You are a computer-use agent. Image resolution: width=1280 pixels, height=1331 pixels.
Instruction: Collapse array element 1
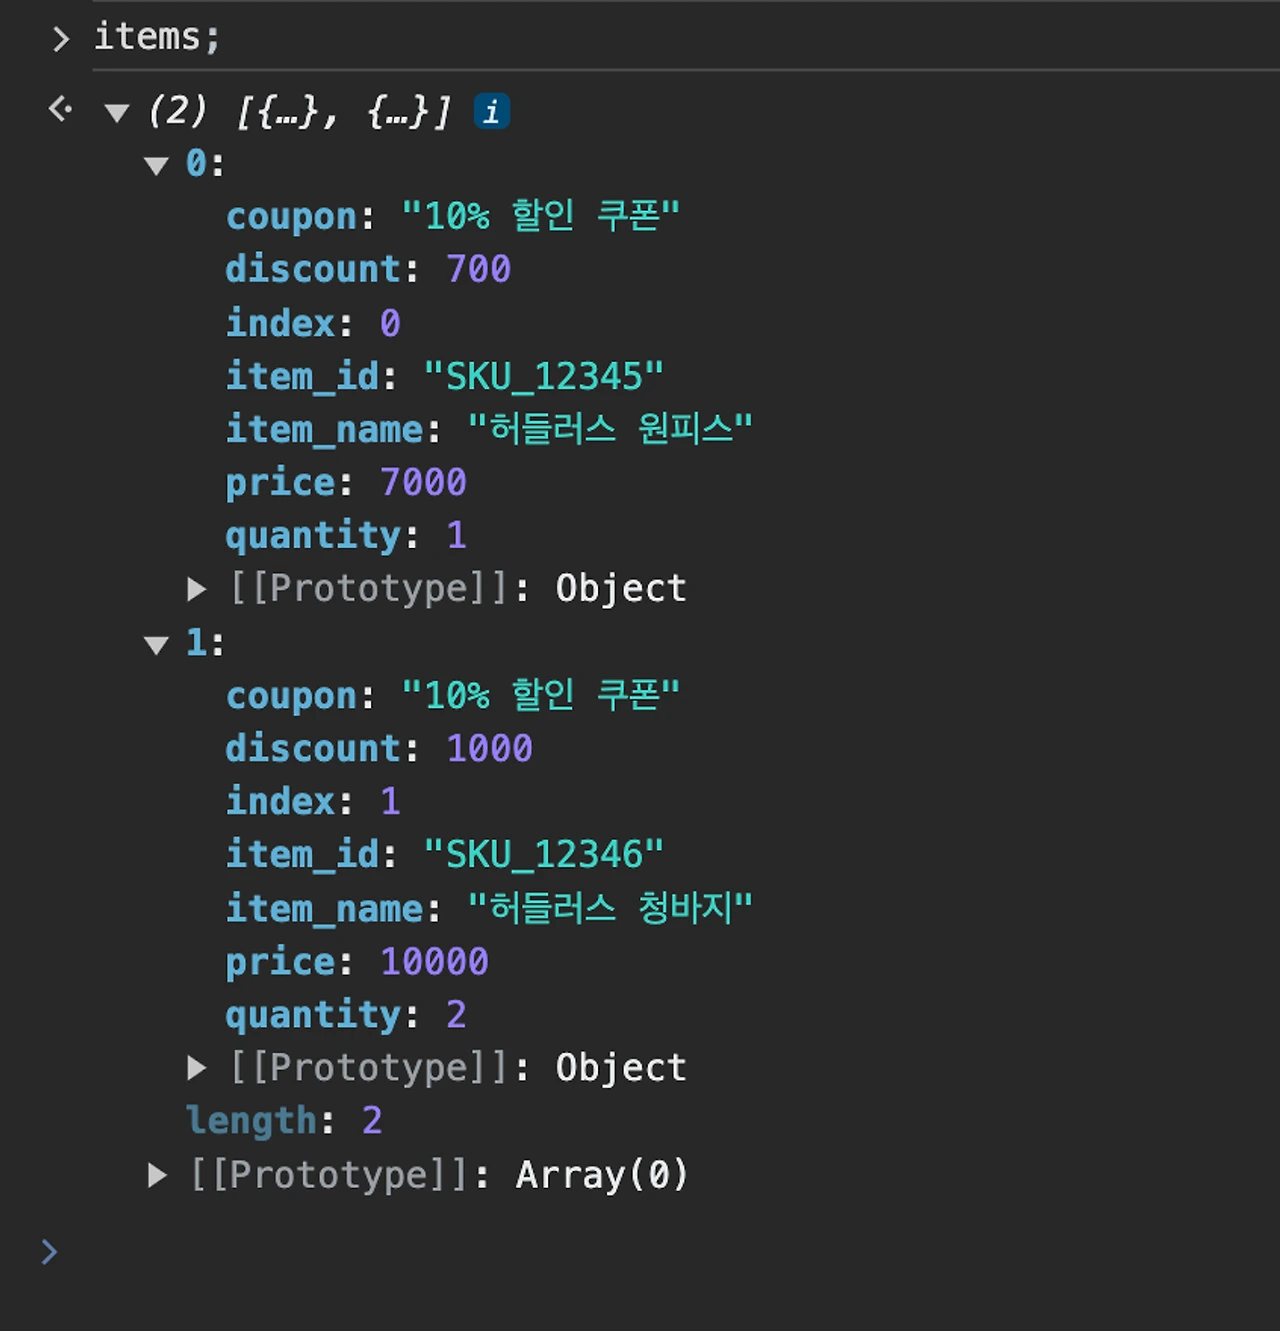(157, 645)
